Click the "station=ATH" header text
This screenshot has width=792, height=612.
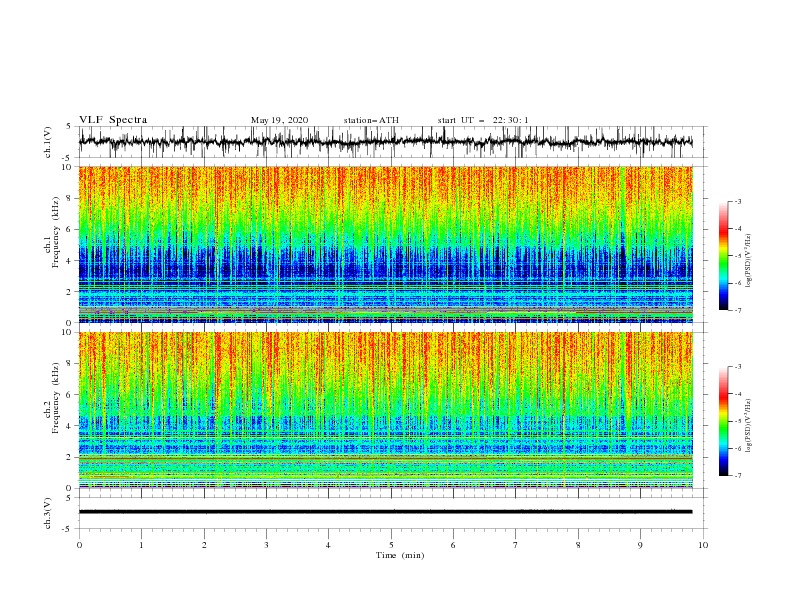(x=371, y=120)
